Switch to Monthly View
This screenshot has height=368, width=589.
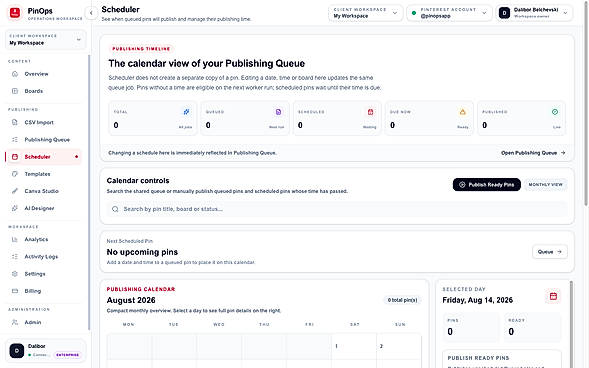[545, 184]
